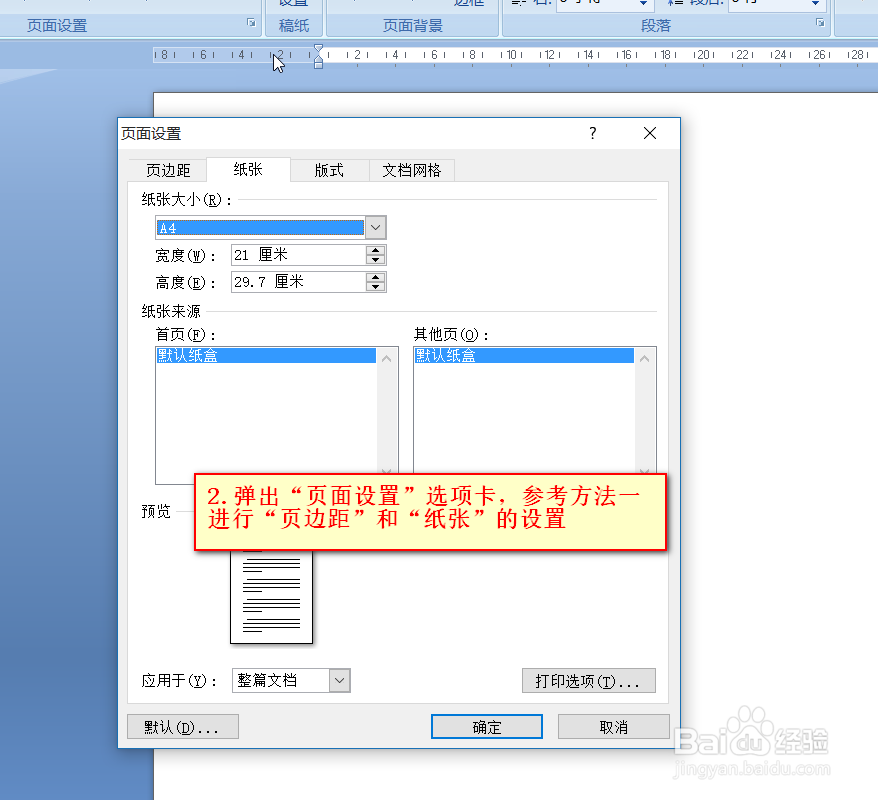The width and height of the screenshot is (878, 800).
Task: Open the 段落 group dialog launcher icon
Action: [x=822, y=23]
